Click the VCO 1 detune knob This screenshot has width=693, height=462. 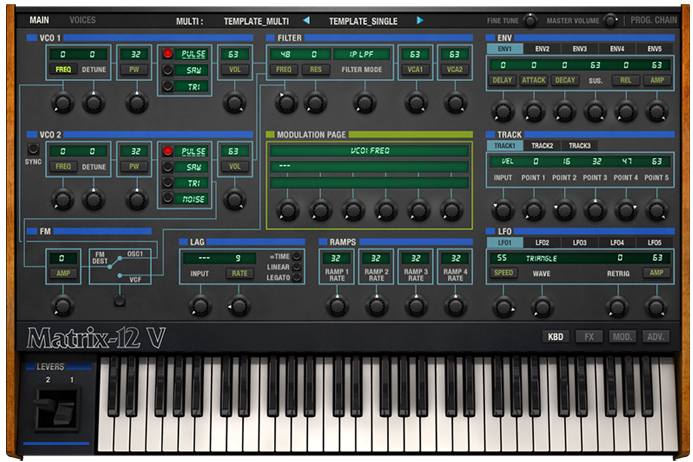click(x=93, y=103)
